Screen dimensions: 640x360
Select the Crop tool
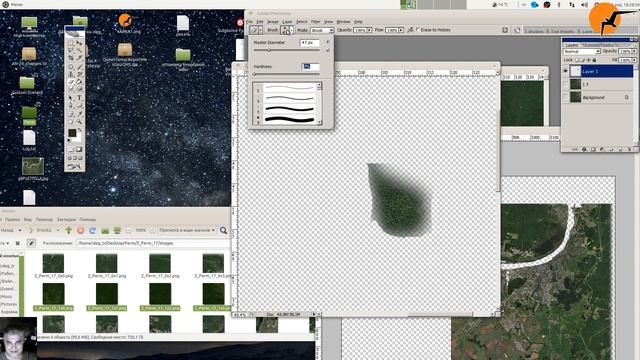pos(71,58)
